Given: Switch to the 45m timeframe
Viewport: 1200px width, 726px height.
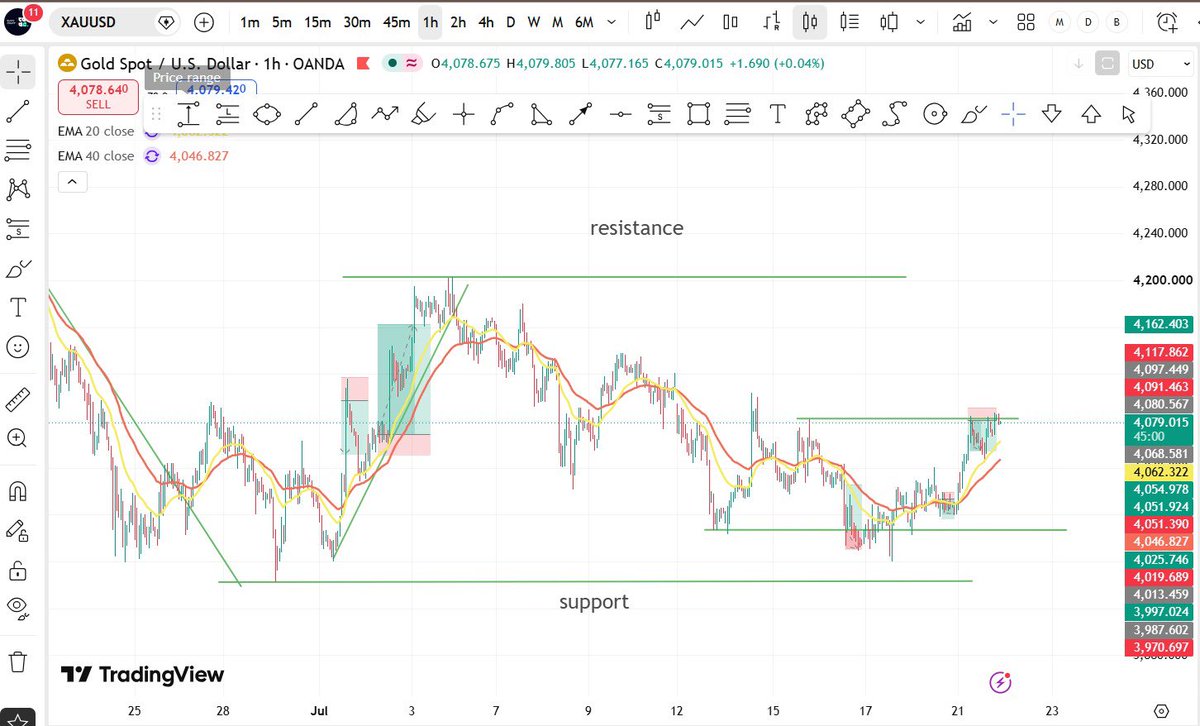Looking at the screenshot, I should pos(397,21).
